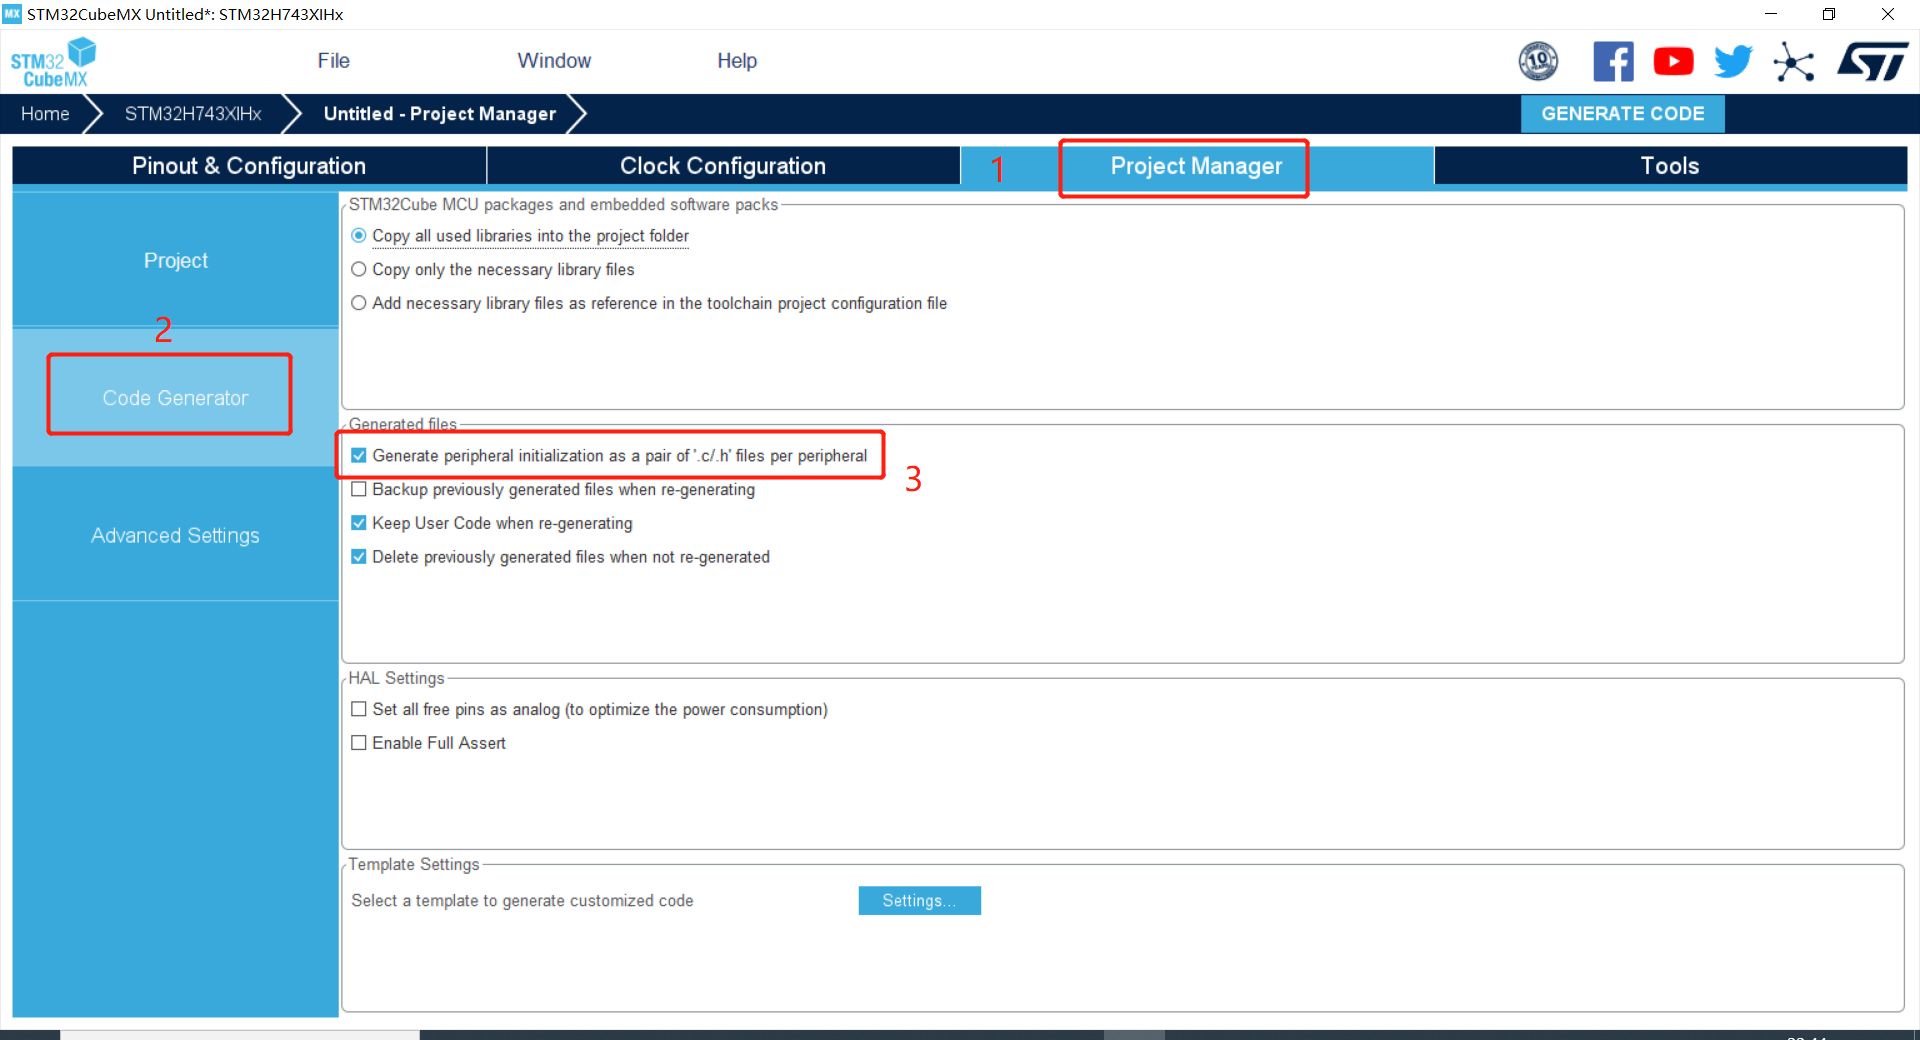Click the STM32CubeMX logo icon
1920x1040 pixels.
click(53, 62)
